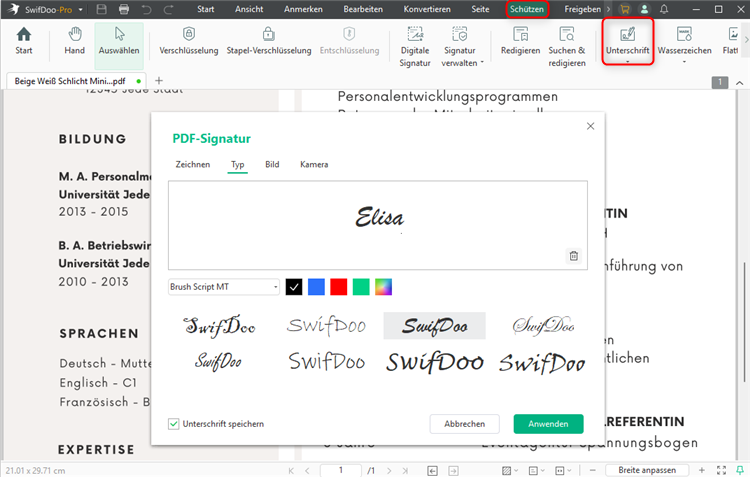Select the Hand tool
This screenshot has width=750, height=477.
[74, 41]
